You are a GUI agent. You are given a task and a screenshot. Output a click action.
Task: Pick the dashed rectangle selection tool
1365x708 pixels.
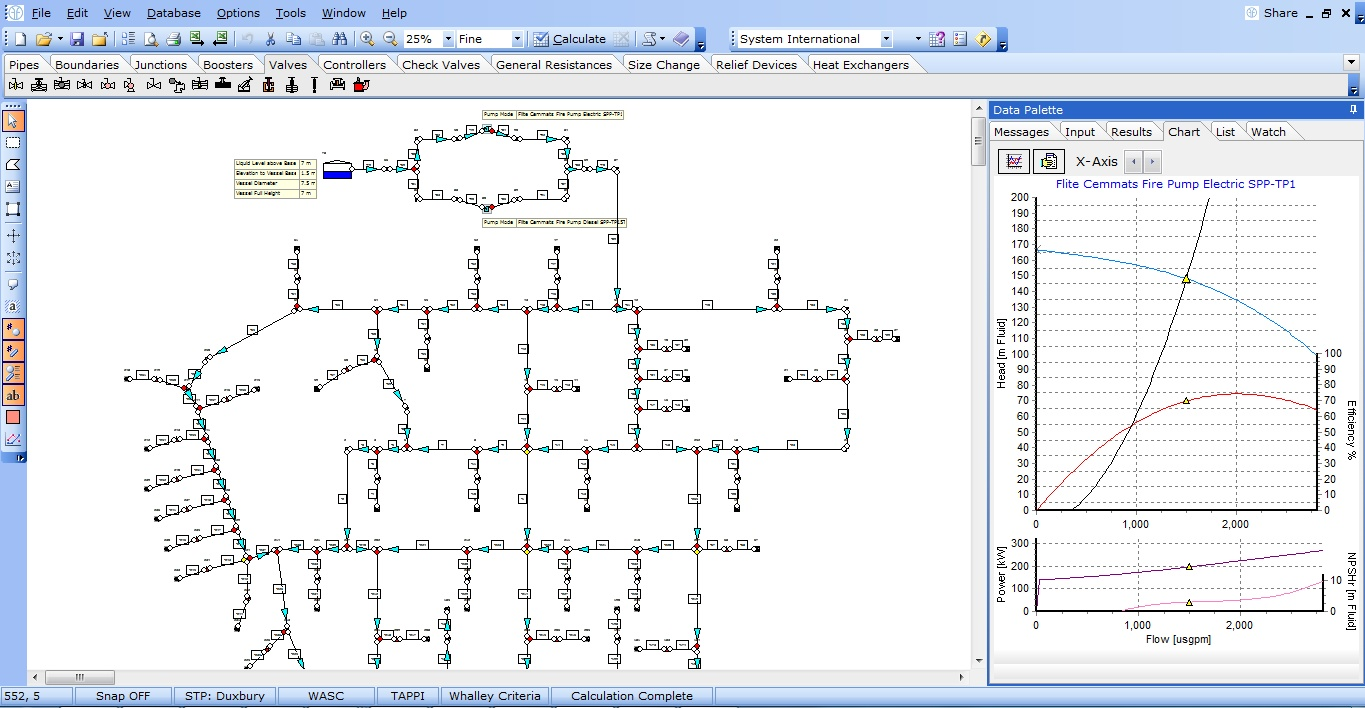pyautogui.click(x=13, y=143)
